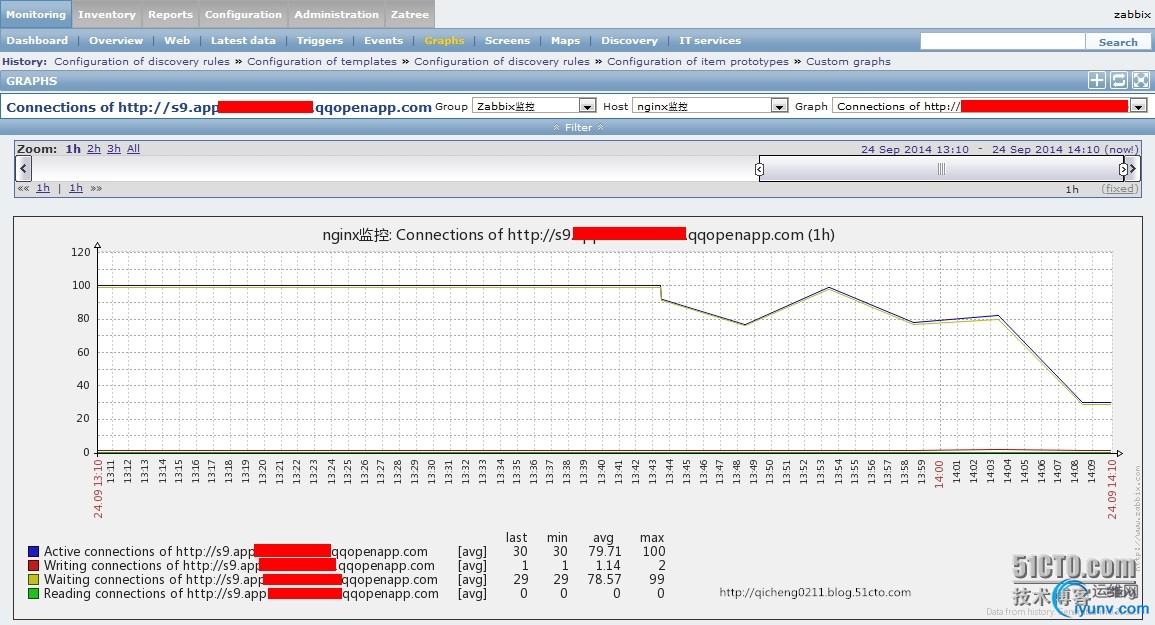Click Waiting connections legend label

pos(241,579)
